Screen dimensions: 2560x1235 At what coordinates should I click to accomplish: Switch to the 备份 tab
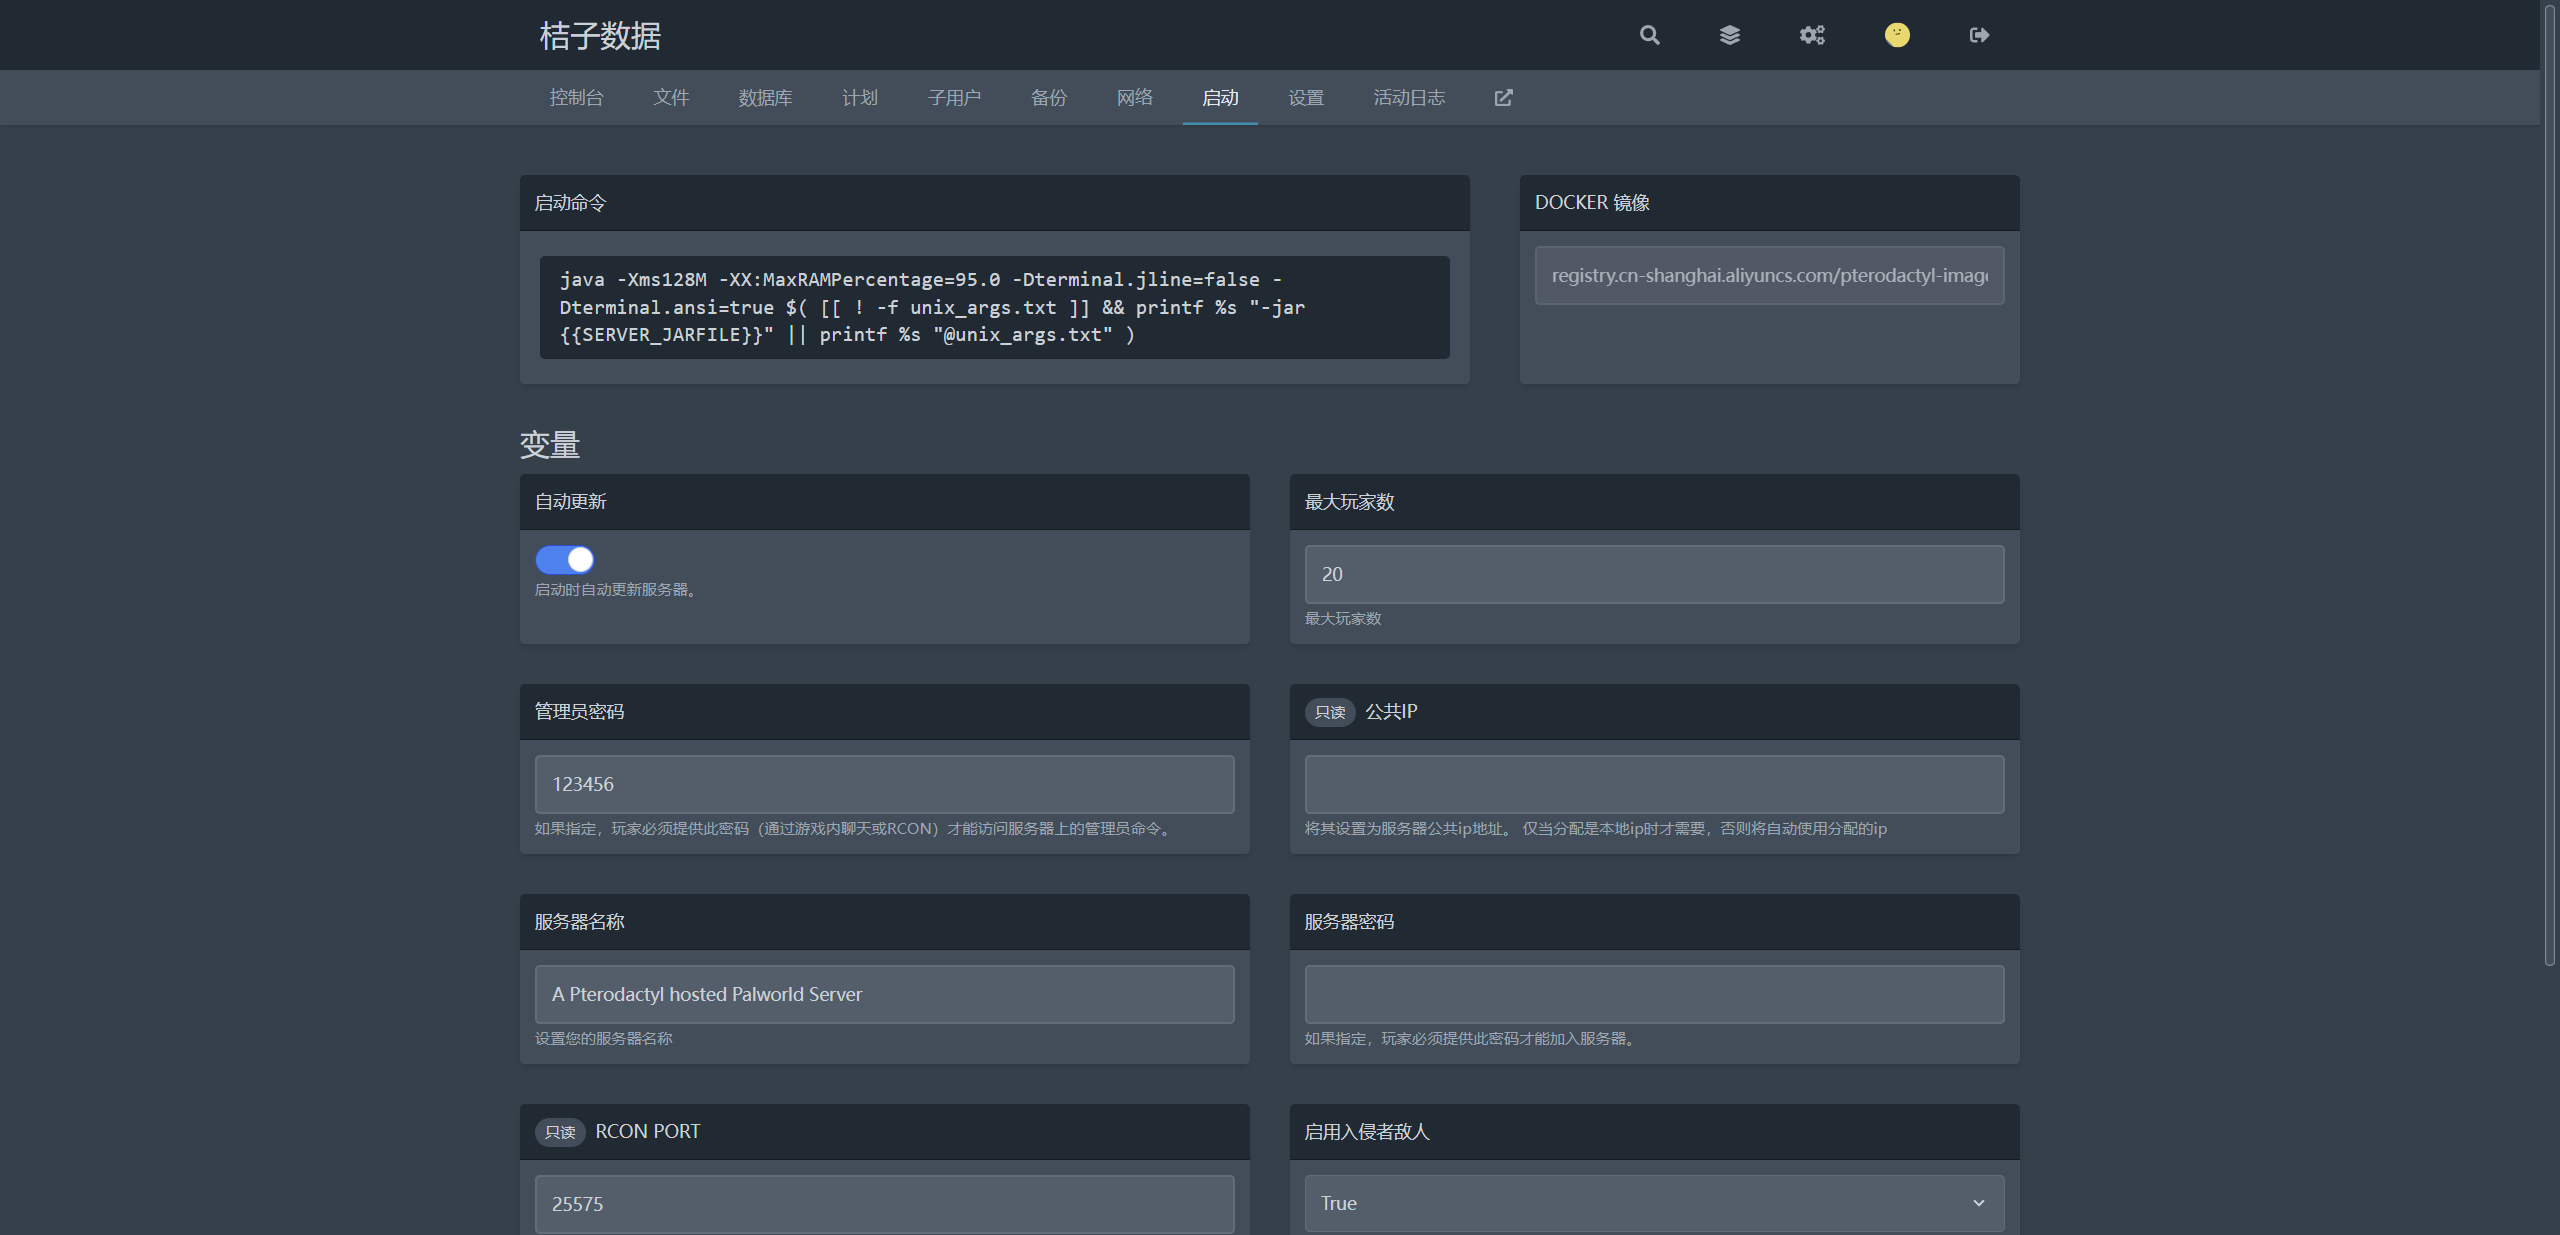(1049, 97)
